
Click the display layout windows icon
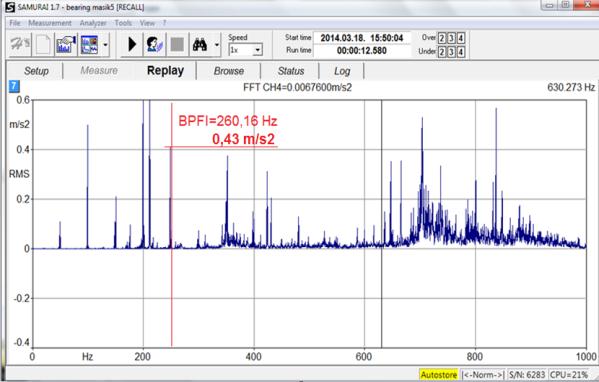[89, 45]
